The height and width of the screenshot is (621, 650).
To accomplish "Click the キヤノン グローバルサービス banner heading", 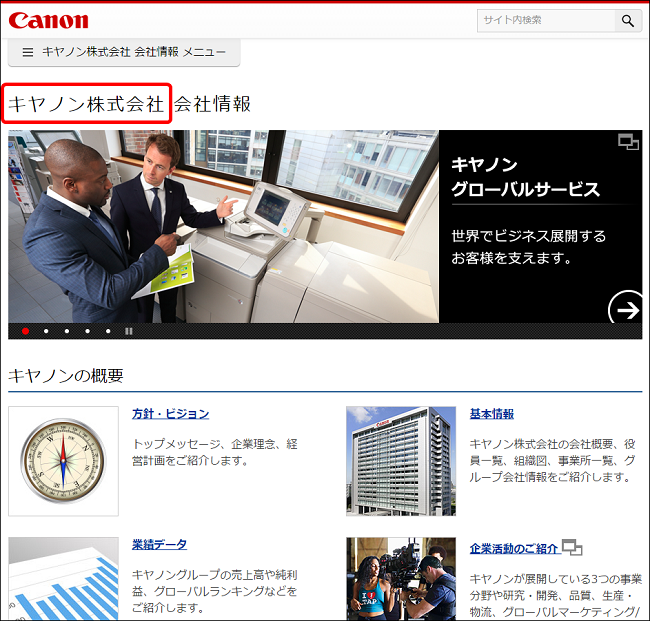I will click(x=525, y=177).
